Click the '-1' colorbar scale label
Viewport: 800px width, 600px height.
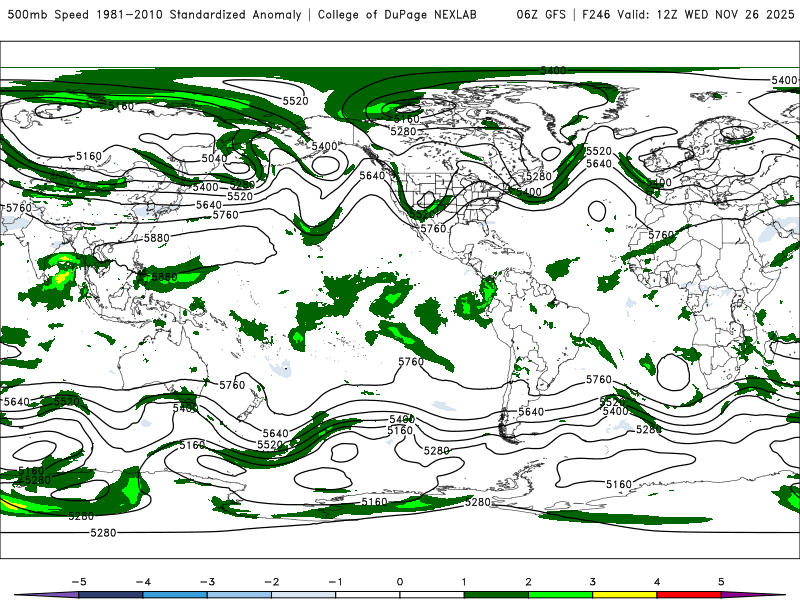pos(335,582)
